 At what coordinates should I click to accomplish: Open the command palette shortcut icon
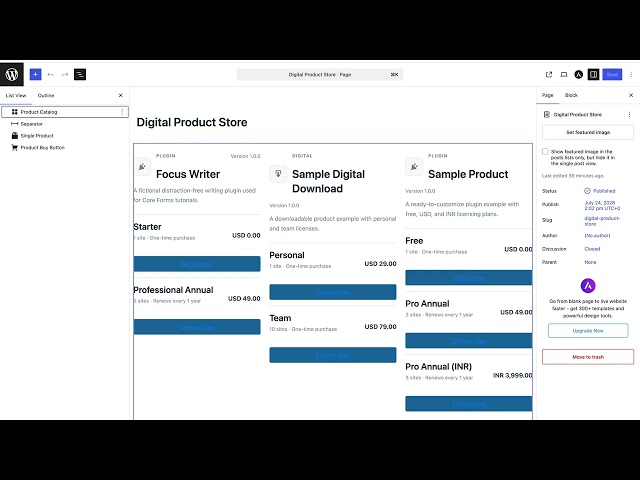pyautogui.click(x=394, y=75)
